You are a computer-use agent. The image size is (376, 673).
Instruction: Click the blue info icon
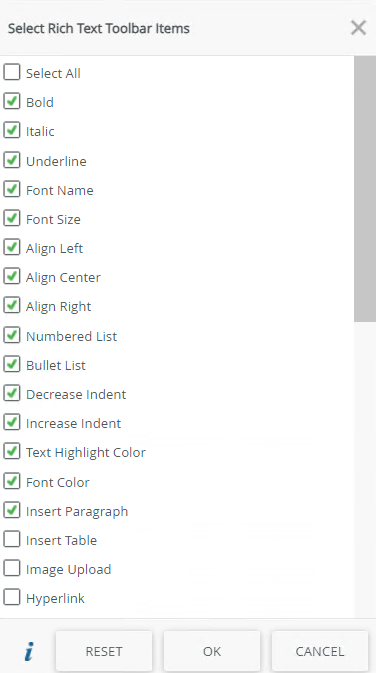pyautogui.click(x=29, y=652)
